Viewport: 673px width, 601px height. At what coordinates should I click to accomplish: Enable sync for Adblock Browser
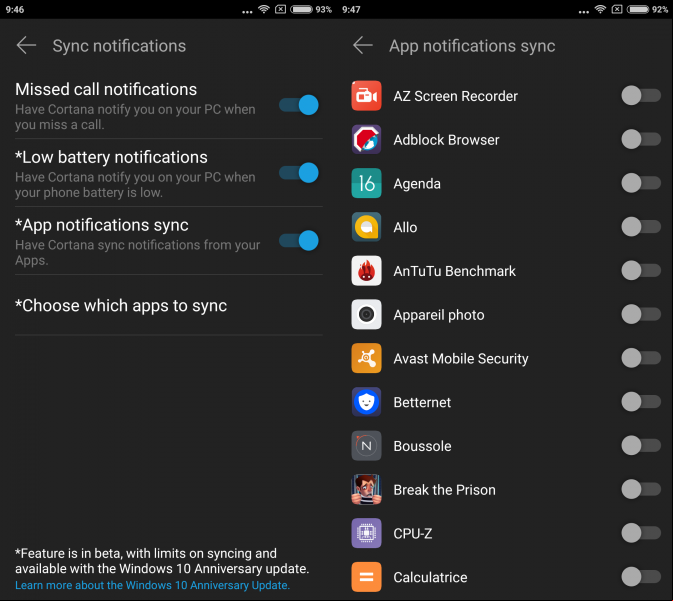tap(641, 140)
